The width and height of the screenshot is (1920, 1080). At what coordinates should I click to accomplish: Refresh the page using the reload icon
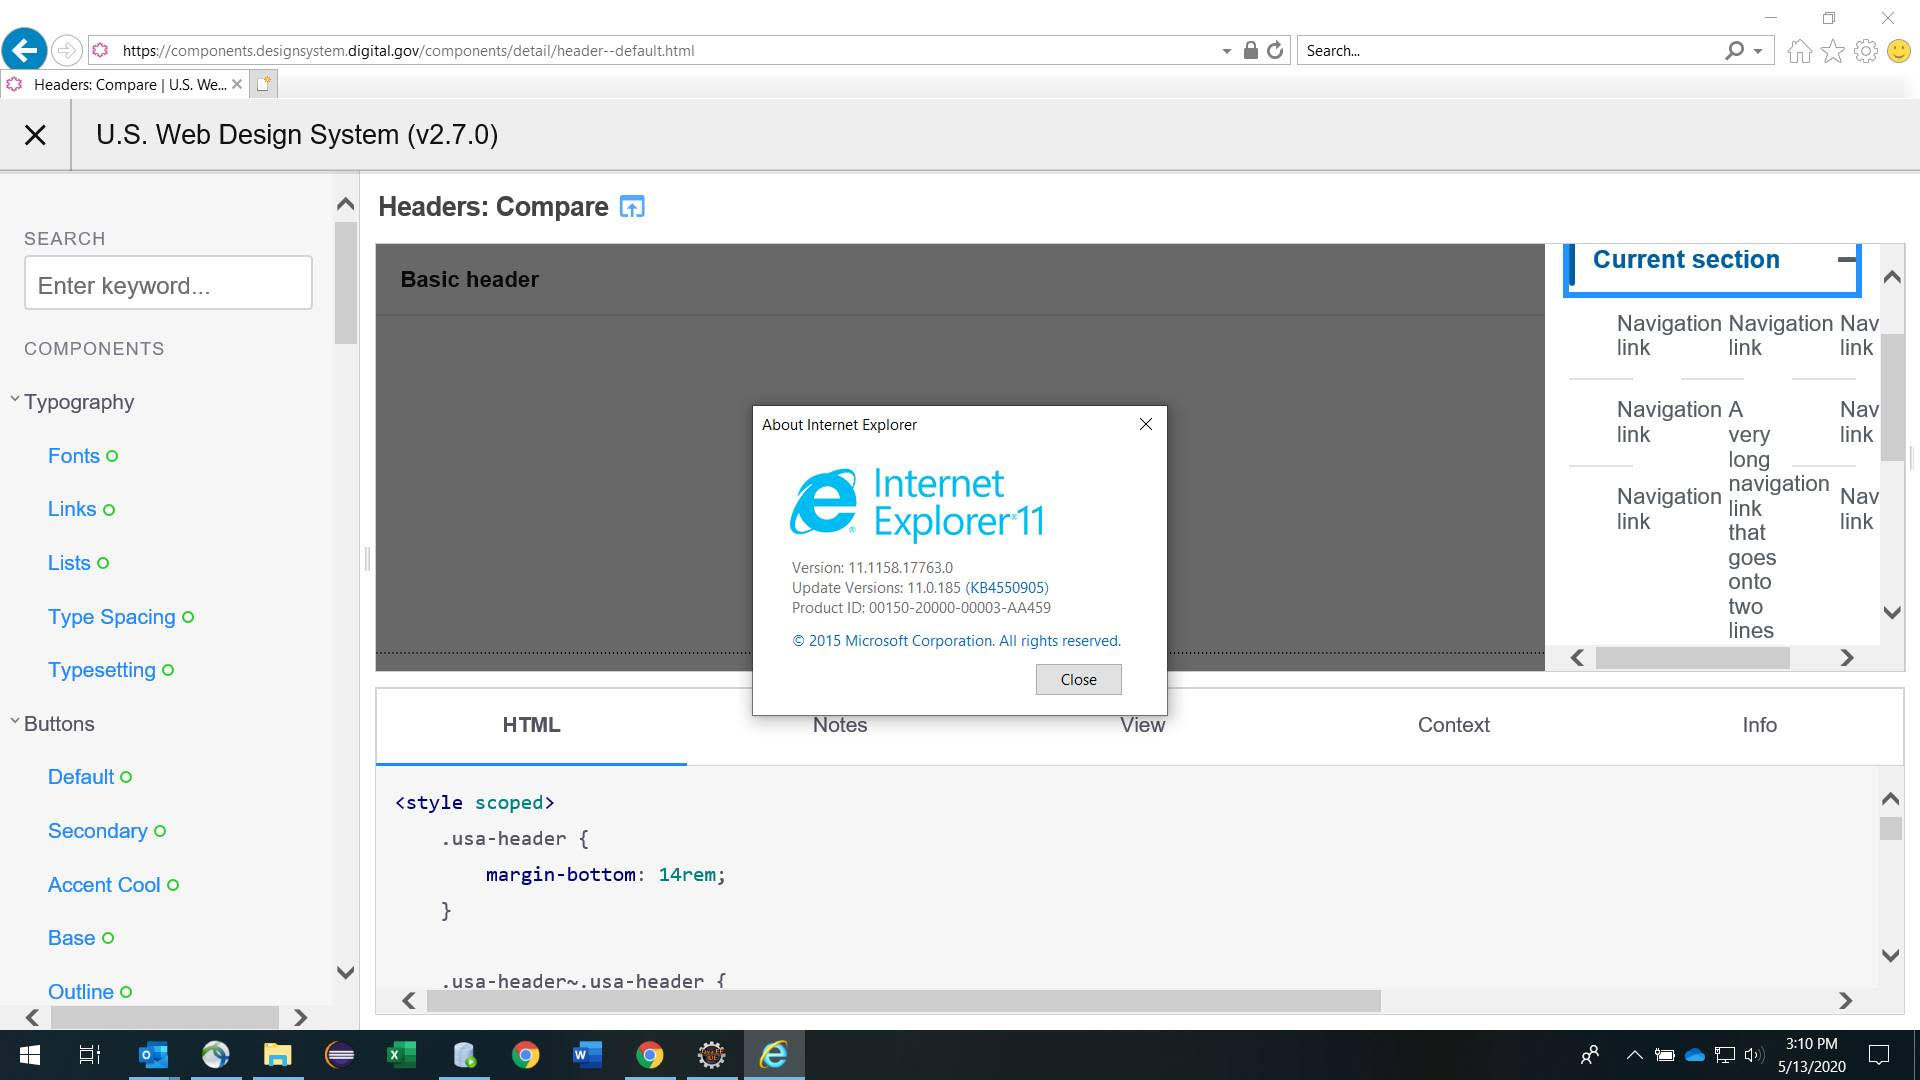1274,50
